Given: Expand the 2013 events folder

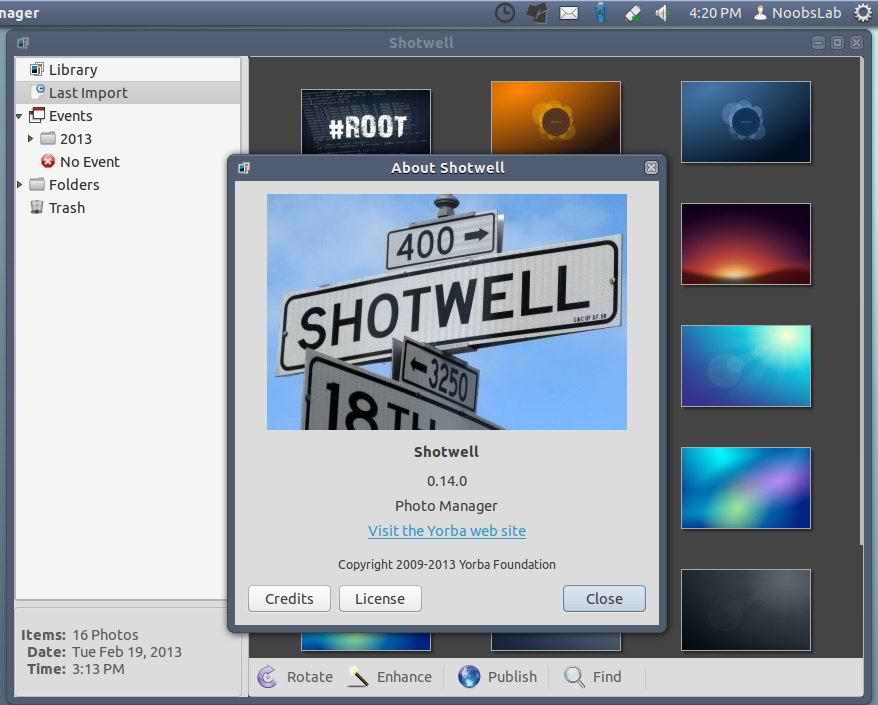Looking at the screenshot, I should tap(31, 138).
